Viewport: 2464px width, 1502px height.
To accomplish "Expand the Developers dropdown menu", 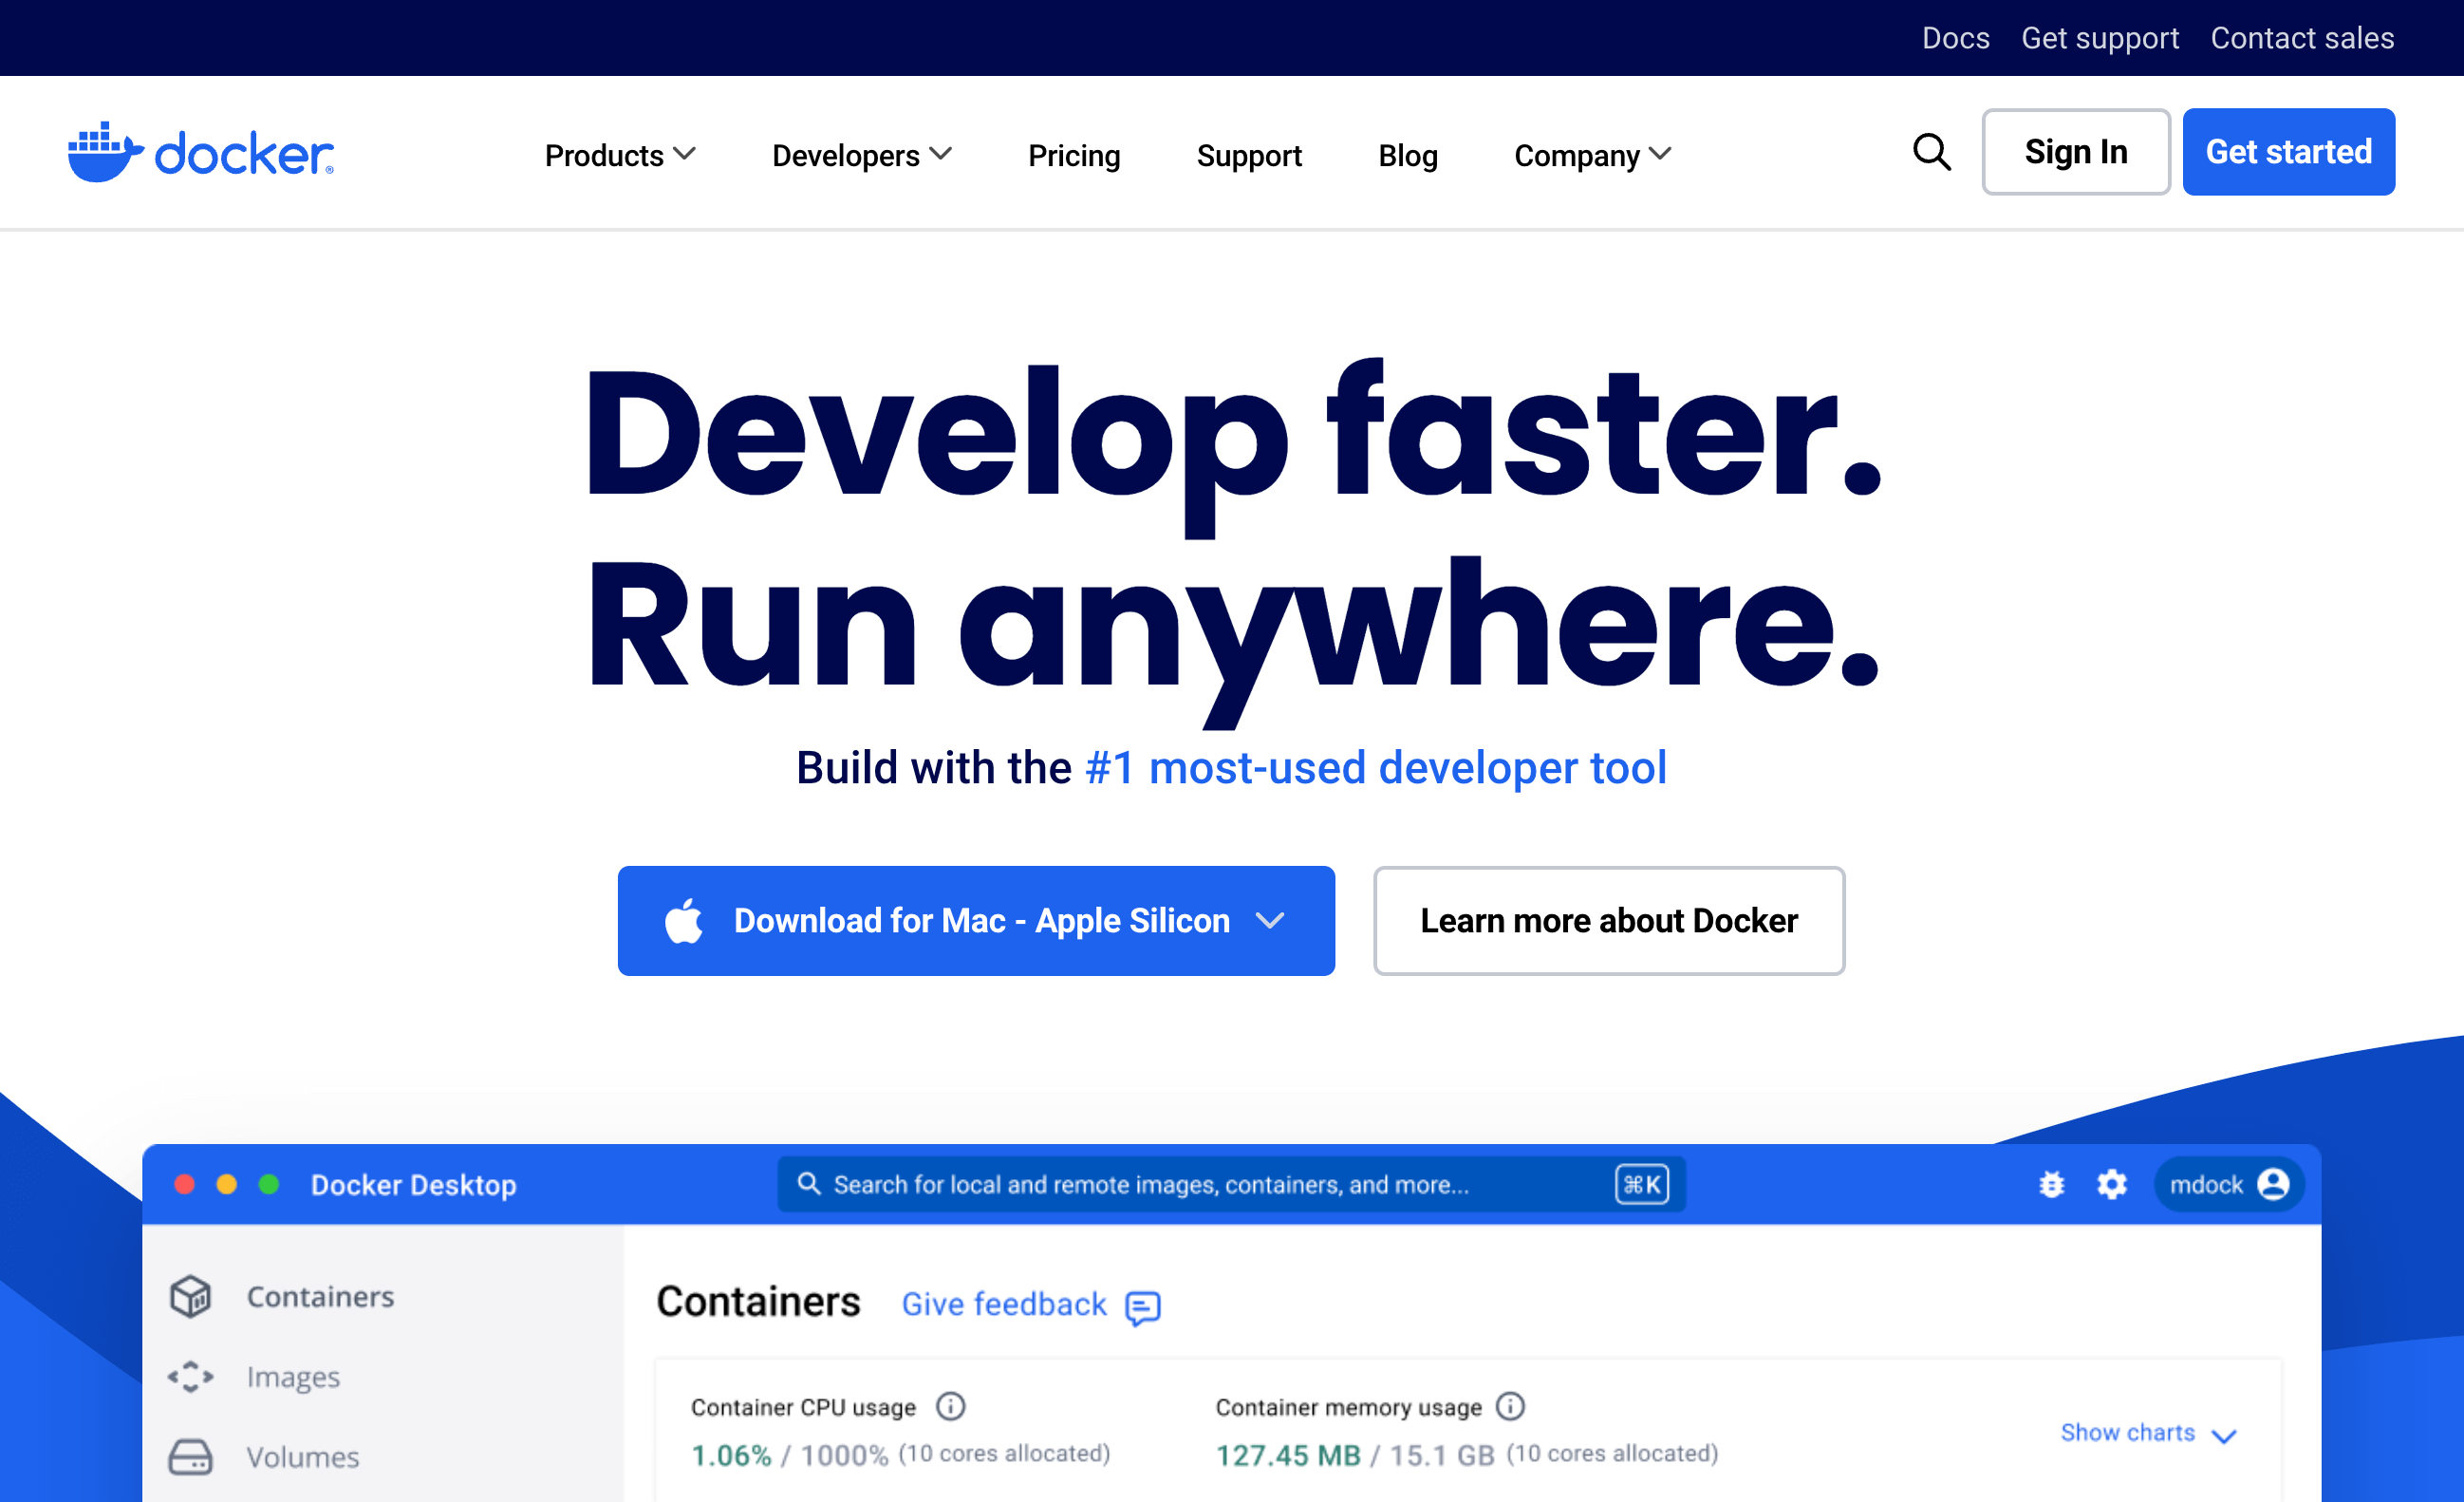I will coord(861,155).
